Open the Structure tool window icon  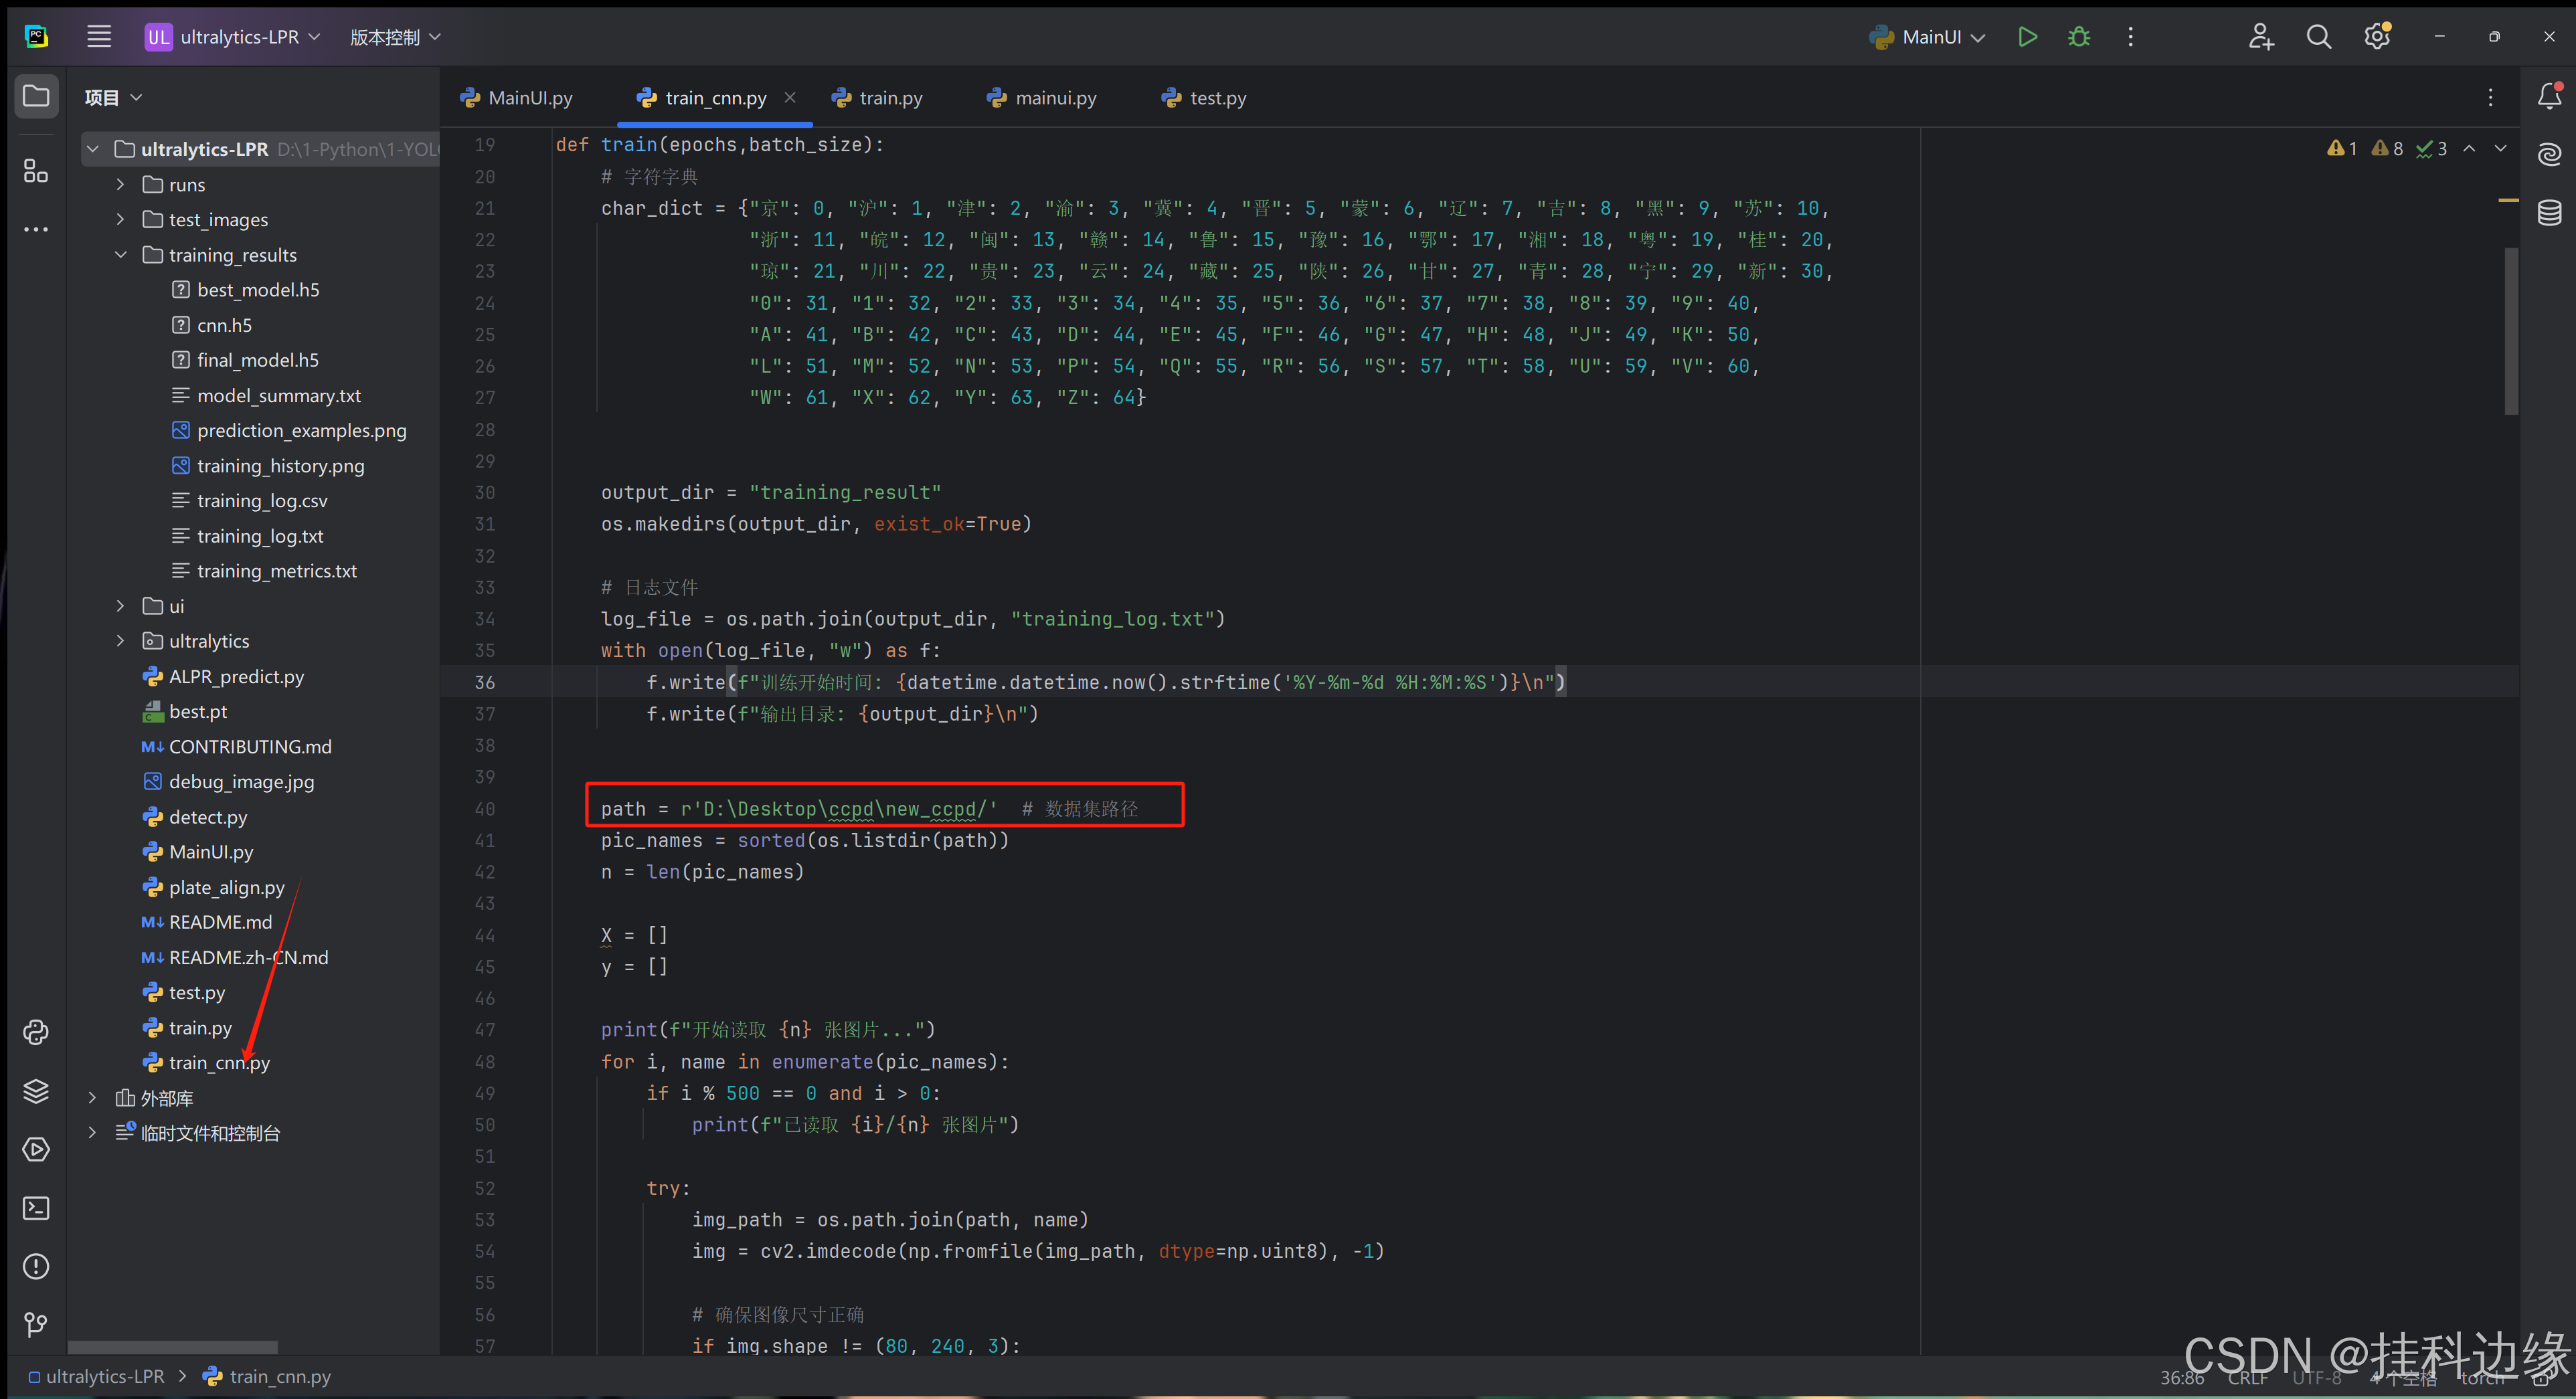36,171
